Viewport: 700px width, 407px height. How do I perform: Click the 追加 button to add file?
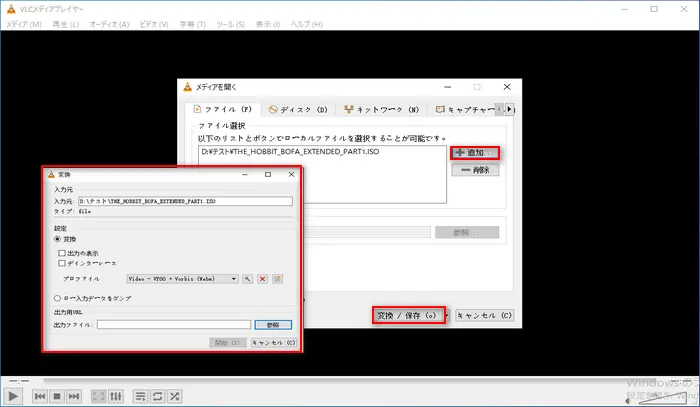[474, 152]
